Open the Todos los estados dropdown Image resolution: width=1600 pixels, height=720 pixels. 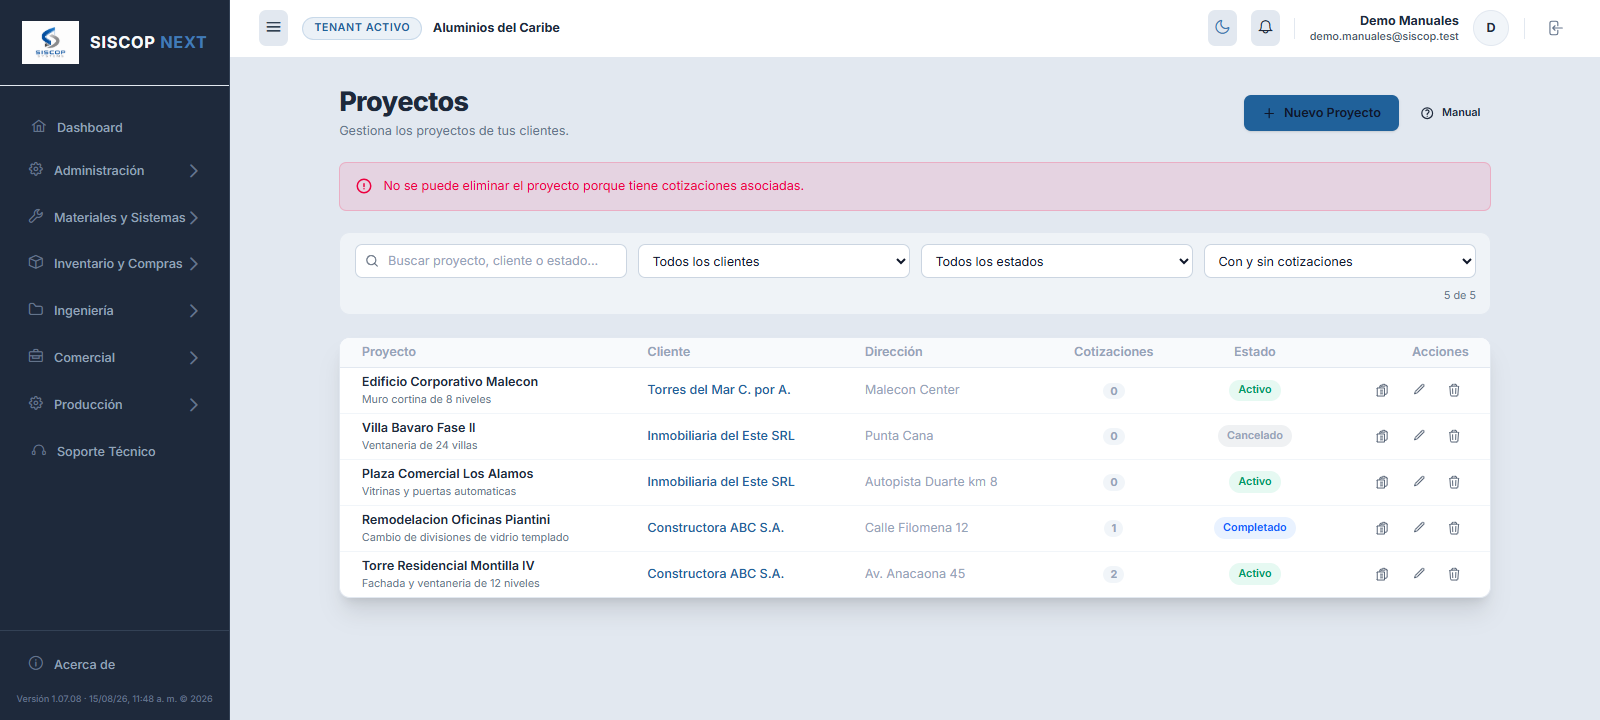click(x=1057, y=261)
